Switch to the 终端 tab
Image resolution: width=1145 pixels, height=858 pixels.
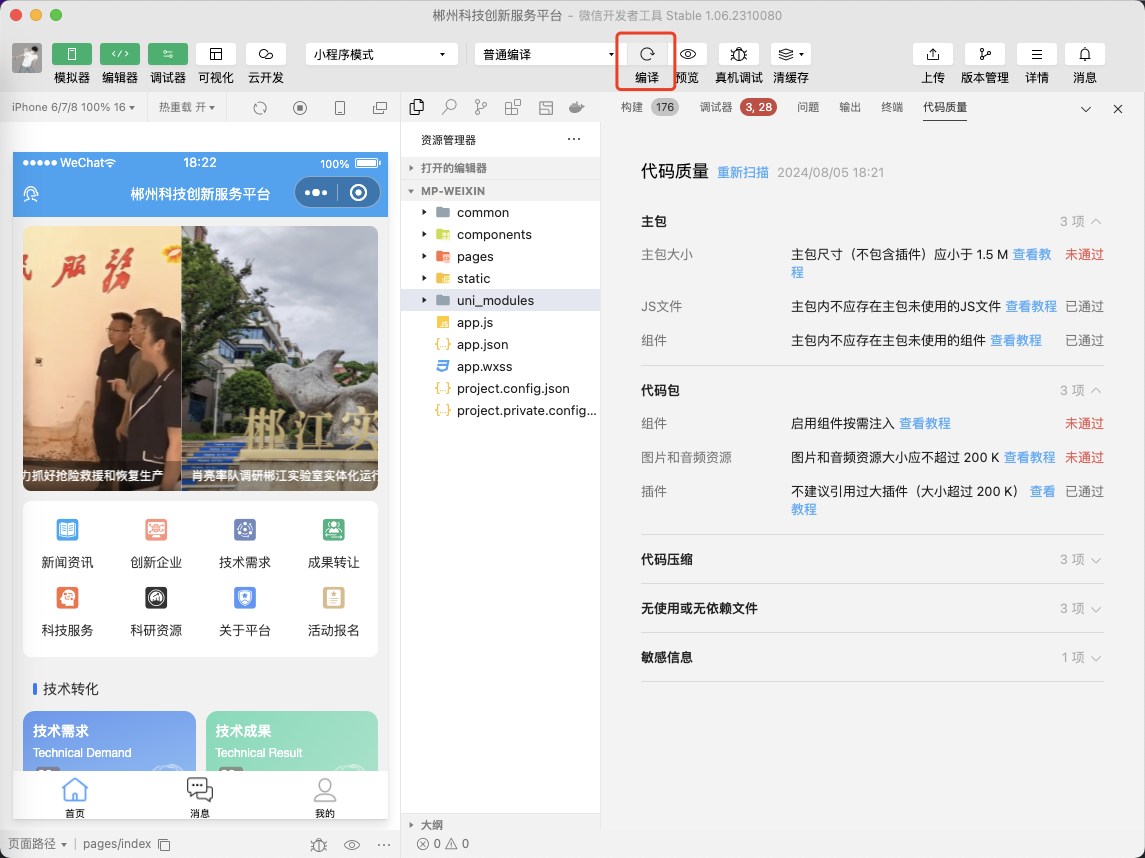(x=892, y=107)
